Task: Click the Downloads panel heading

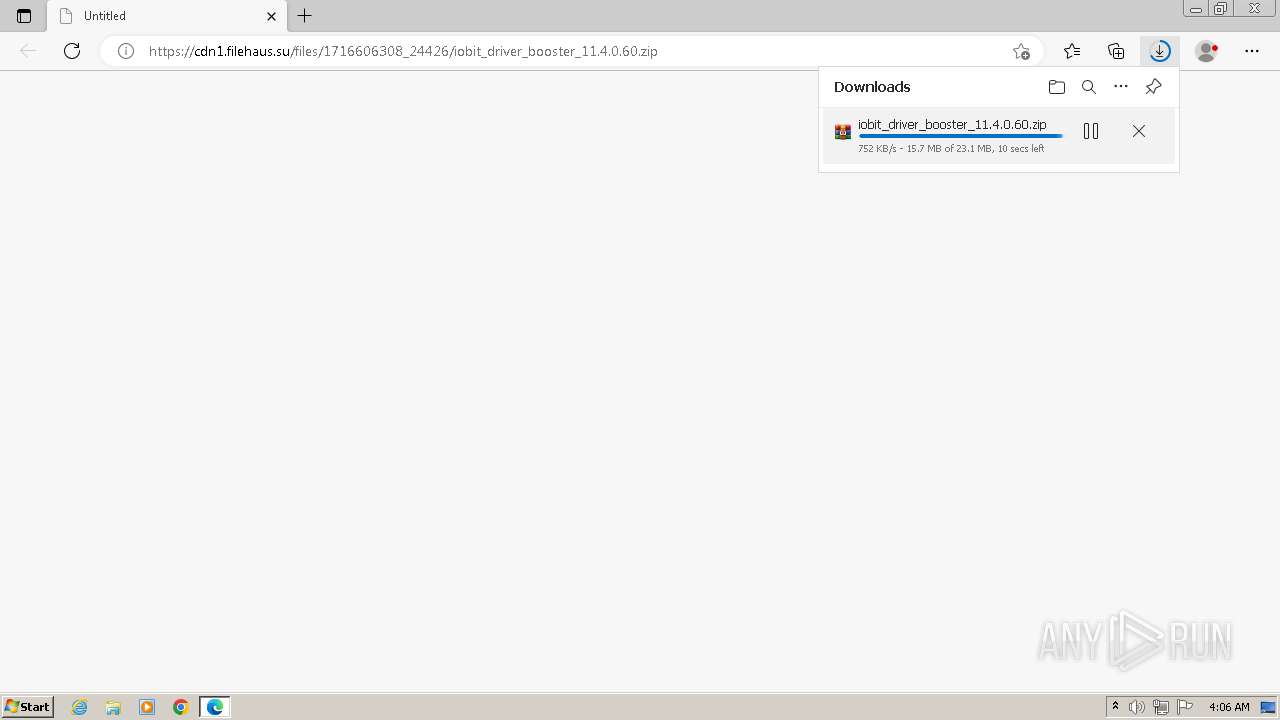Action: [872, 87]
